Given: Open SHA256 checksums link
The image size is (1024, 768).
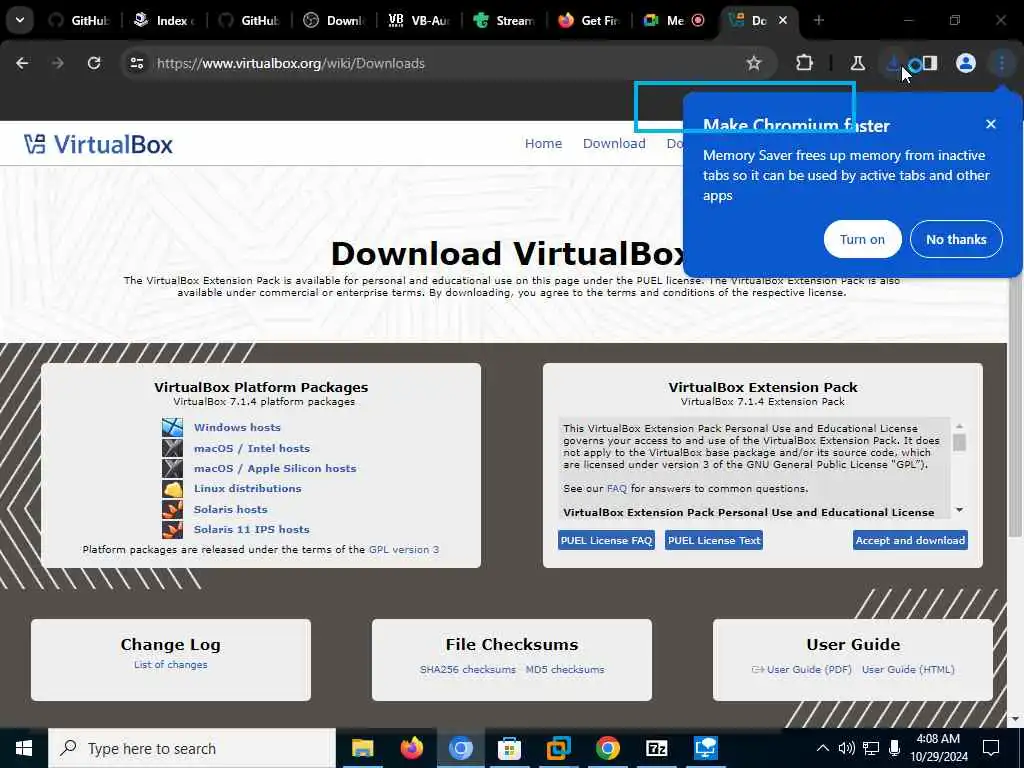Looking at the screenshot, I should point(468,669).
